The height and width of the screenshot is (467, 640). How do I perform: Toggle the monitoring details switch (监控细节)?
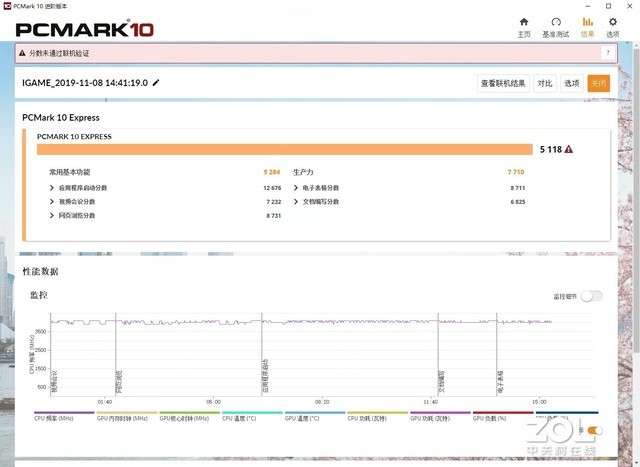point(591,296)
